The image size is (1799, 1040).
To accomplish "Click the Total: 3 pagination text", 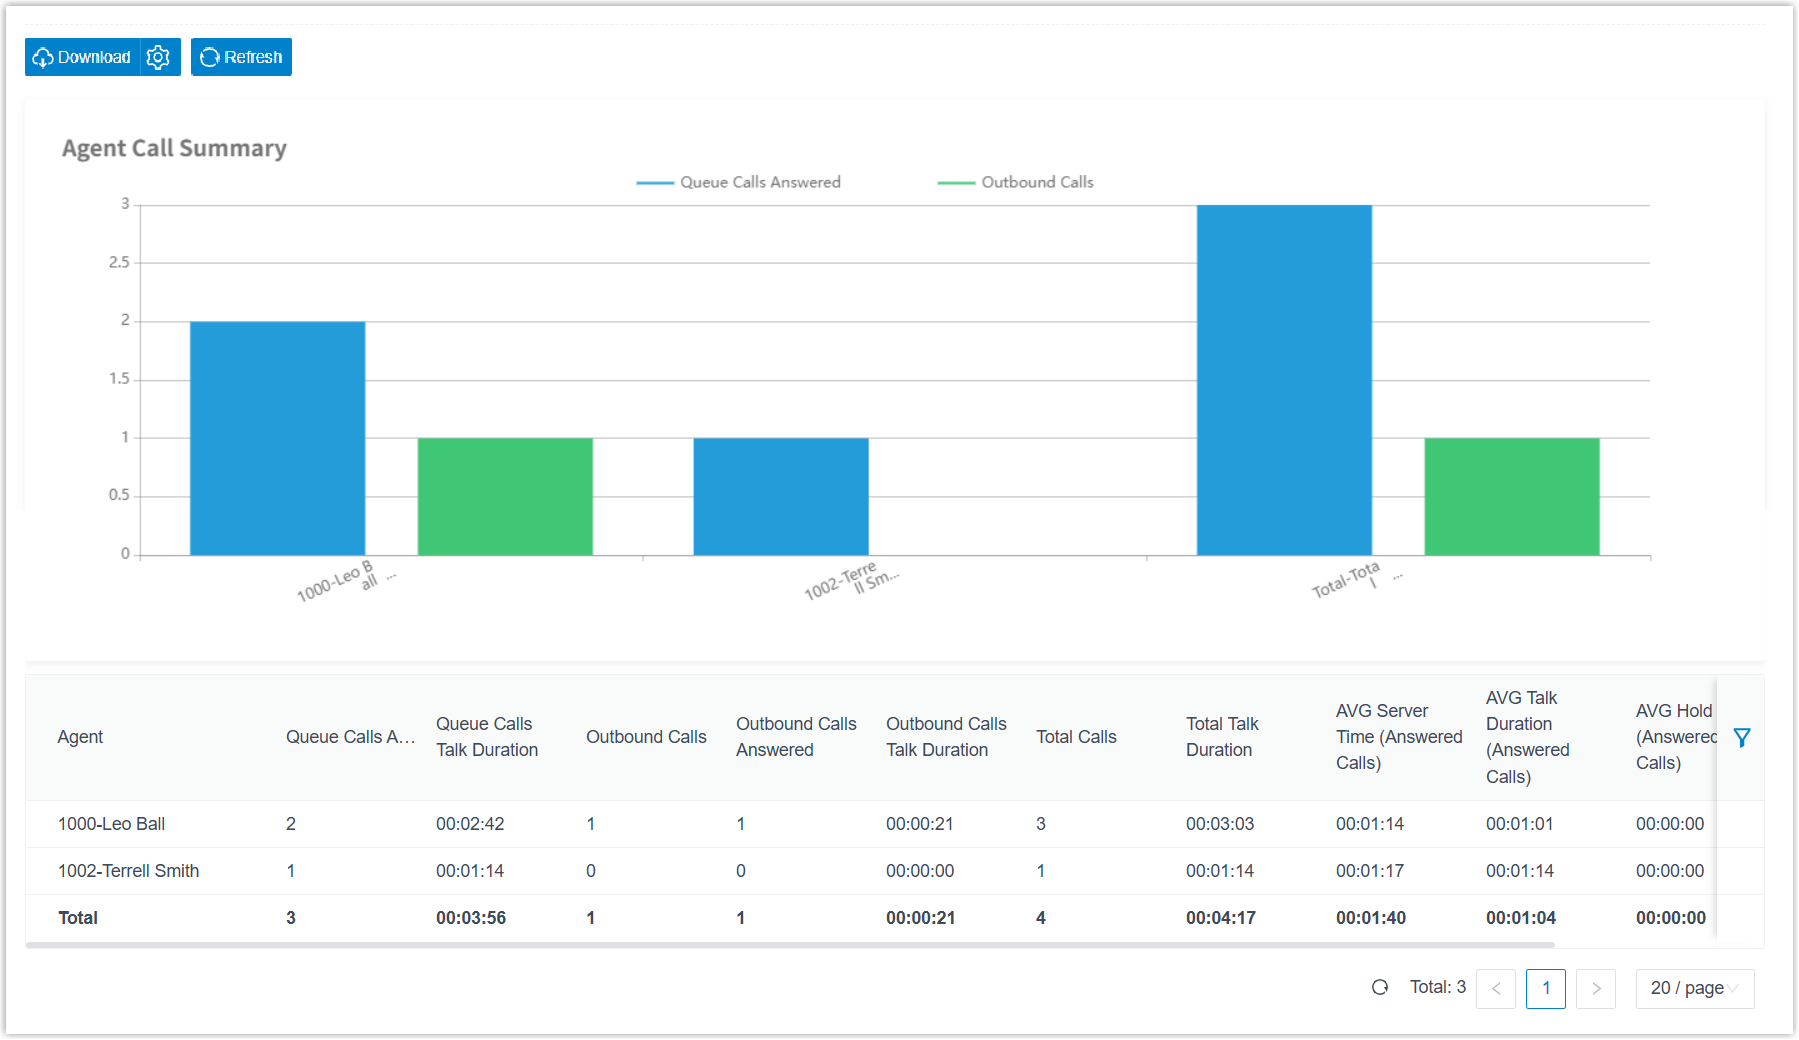I will [x=1438, y=987].
